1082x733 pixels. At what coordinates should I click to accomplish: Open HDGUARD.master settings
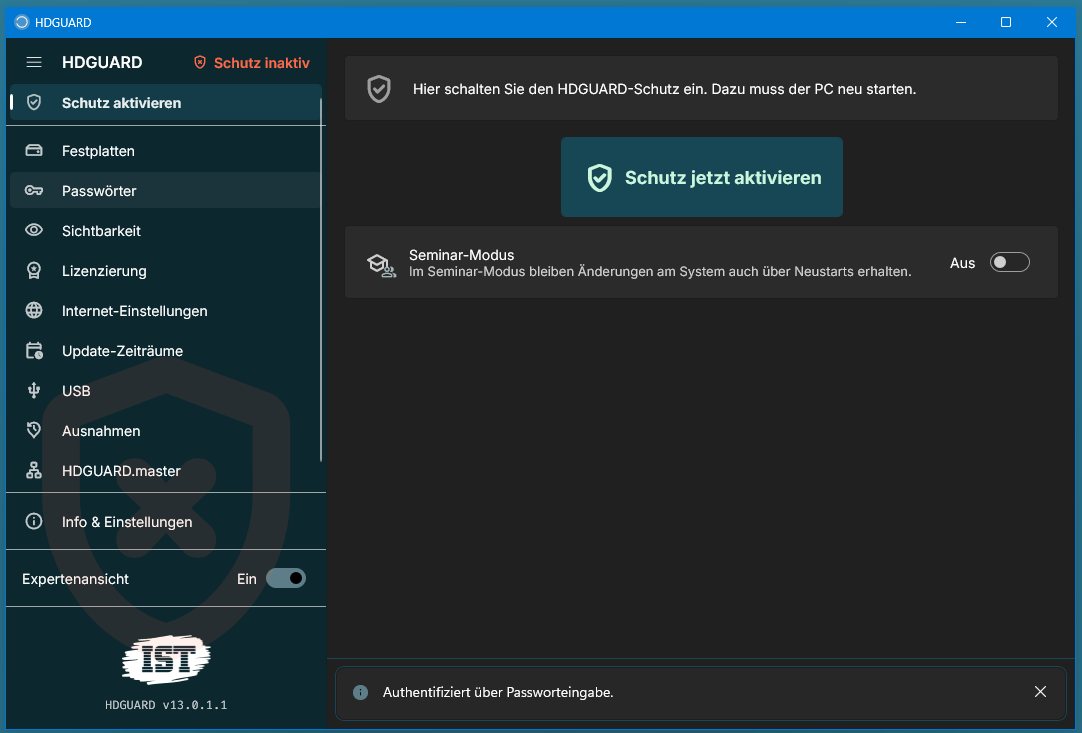[166, 471]
